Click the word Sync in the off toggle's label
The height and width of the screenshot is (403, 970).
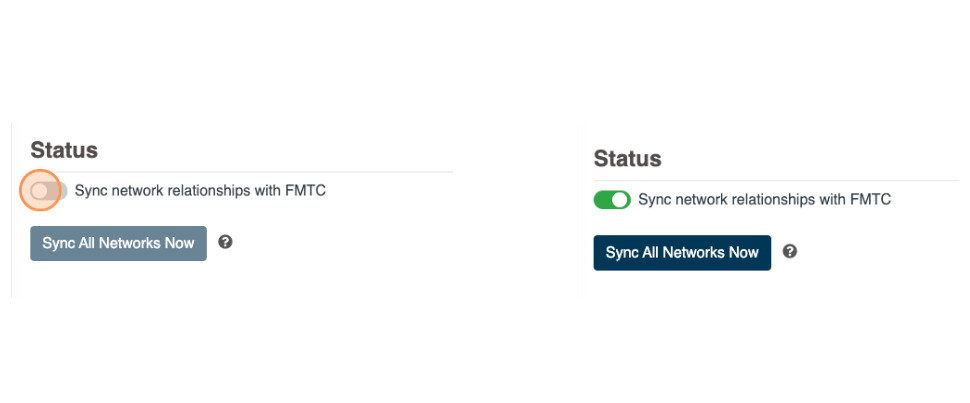click(90, 190)
